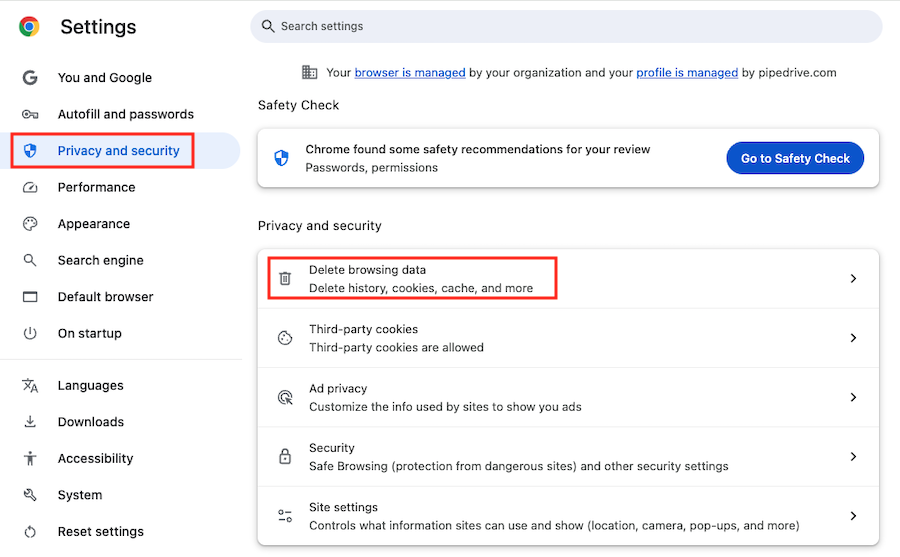Screen dimensions: 900x557
Task: Click the cookie icon for Third-party cookies
Action: tap(285, 338)
